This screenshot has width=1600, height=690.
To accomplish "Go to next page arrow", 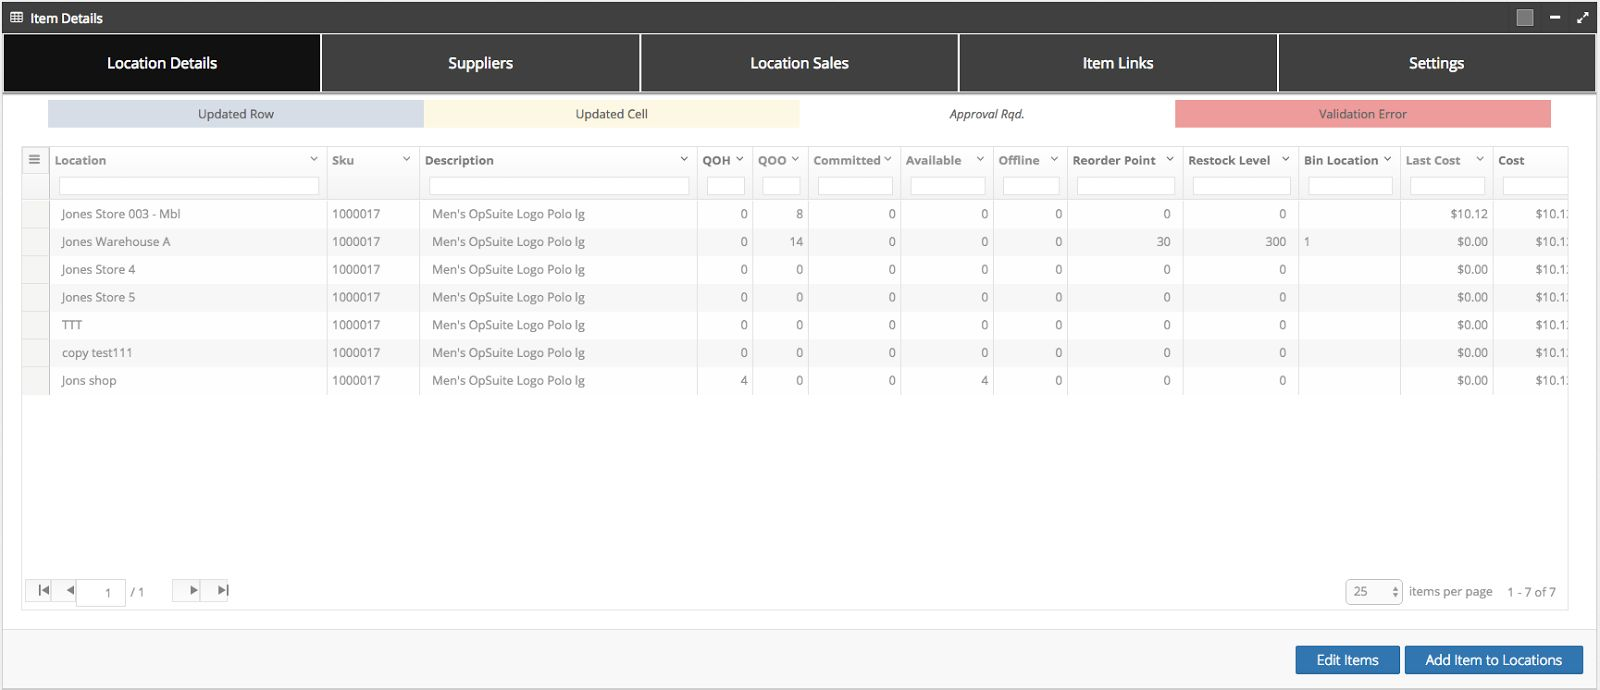I will pyautogui.click(x=193, y=590).
